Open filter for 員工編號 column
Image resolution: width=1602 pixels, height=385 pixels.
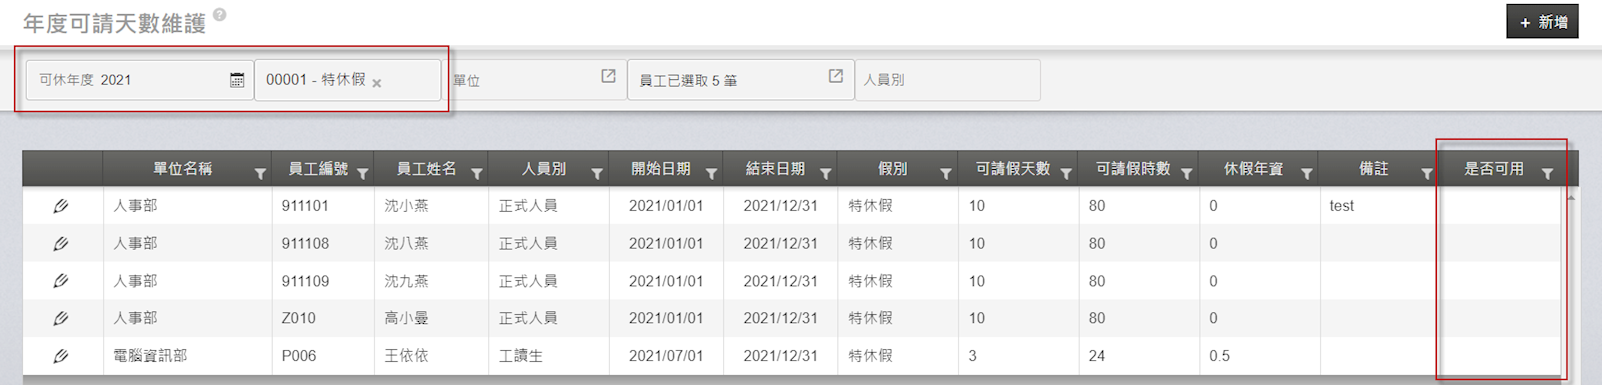pos(362,174)
